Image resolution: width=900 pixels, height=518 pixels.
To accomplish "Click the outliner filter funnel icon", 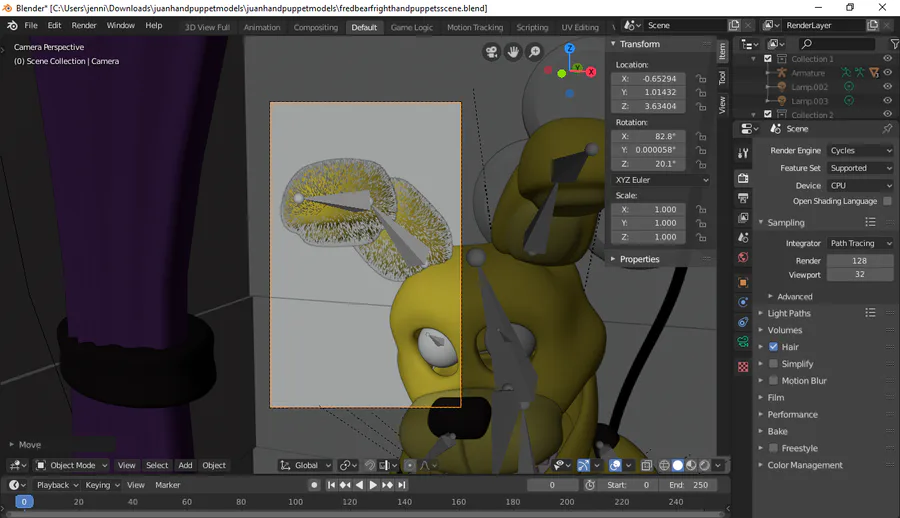I will coord(894,44).
